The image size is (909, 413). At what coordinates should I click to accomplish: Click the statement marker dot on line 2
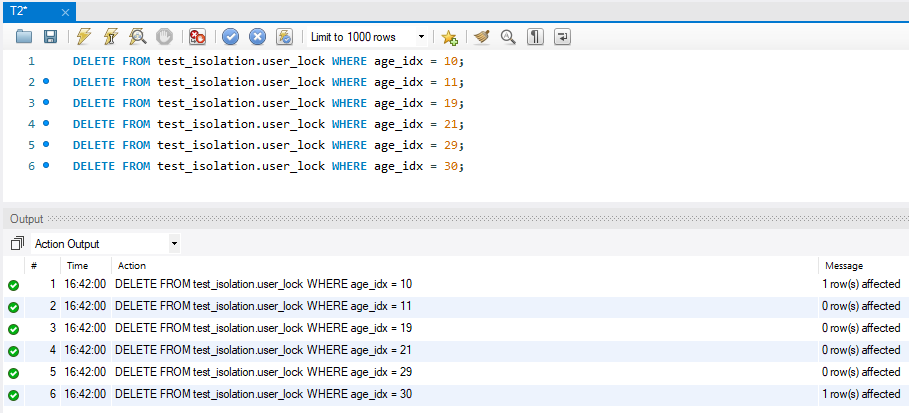(46, 81)
